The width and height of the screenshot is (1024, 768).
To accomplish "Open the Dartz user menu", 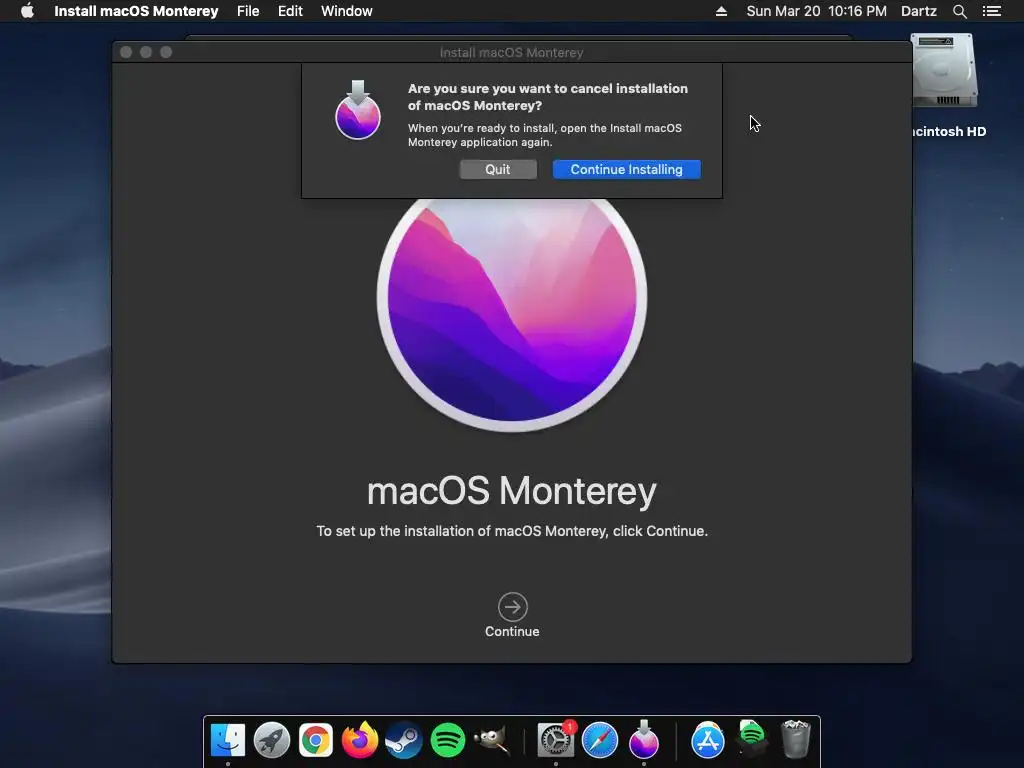I will coord(918,11).
